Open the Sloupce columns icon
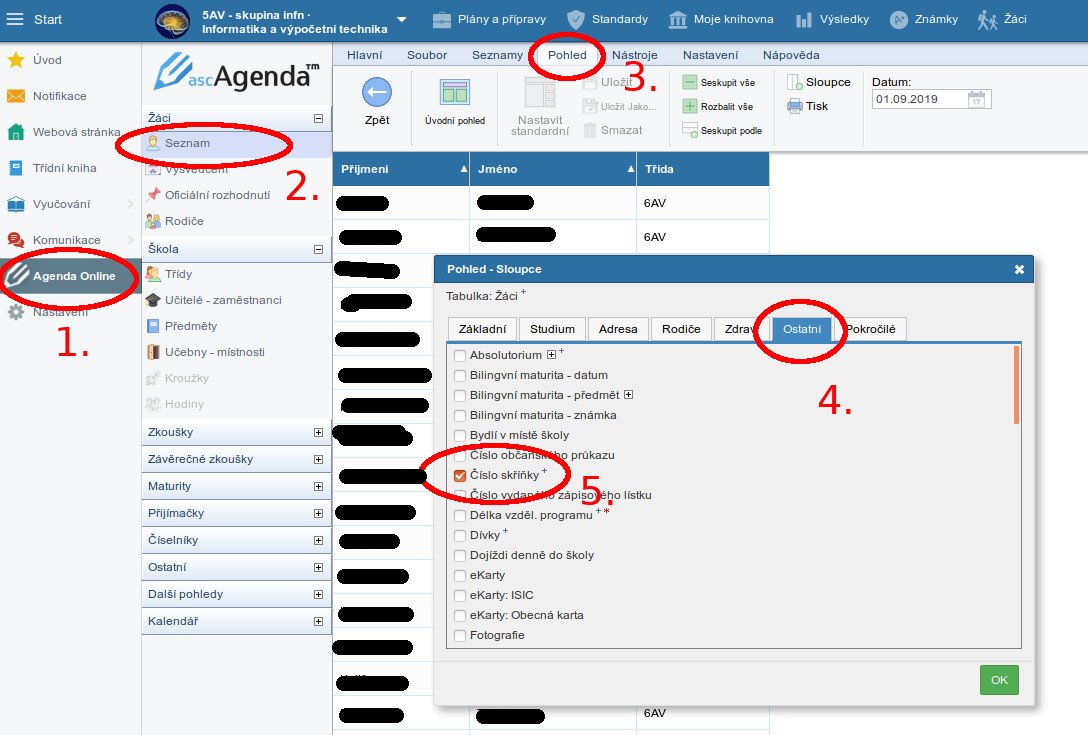Screen dimensions: 1088x735 795,82
